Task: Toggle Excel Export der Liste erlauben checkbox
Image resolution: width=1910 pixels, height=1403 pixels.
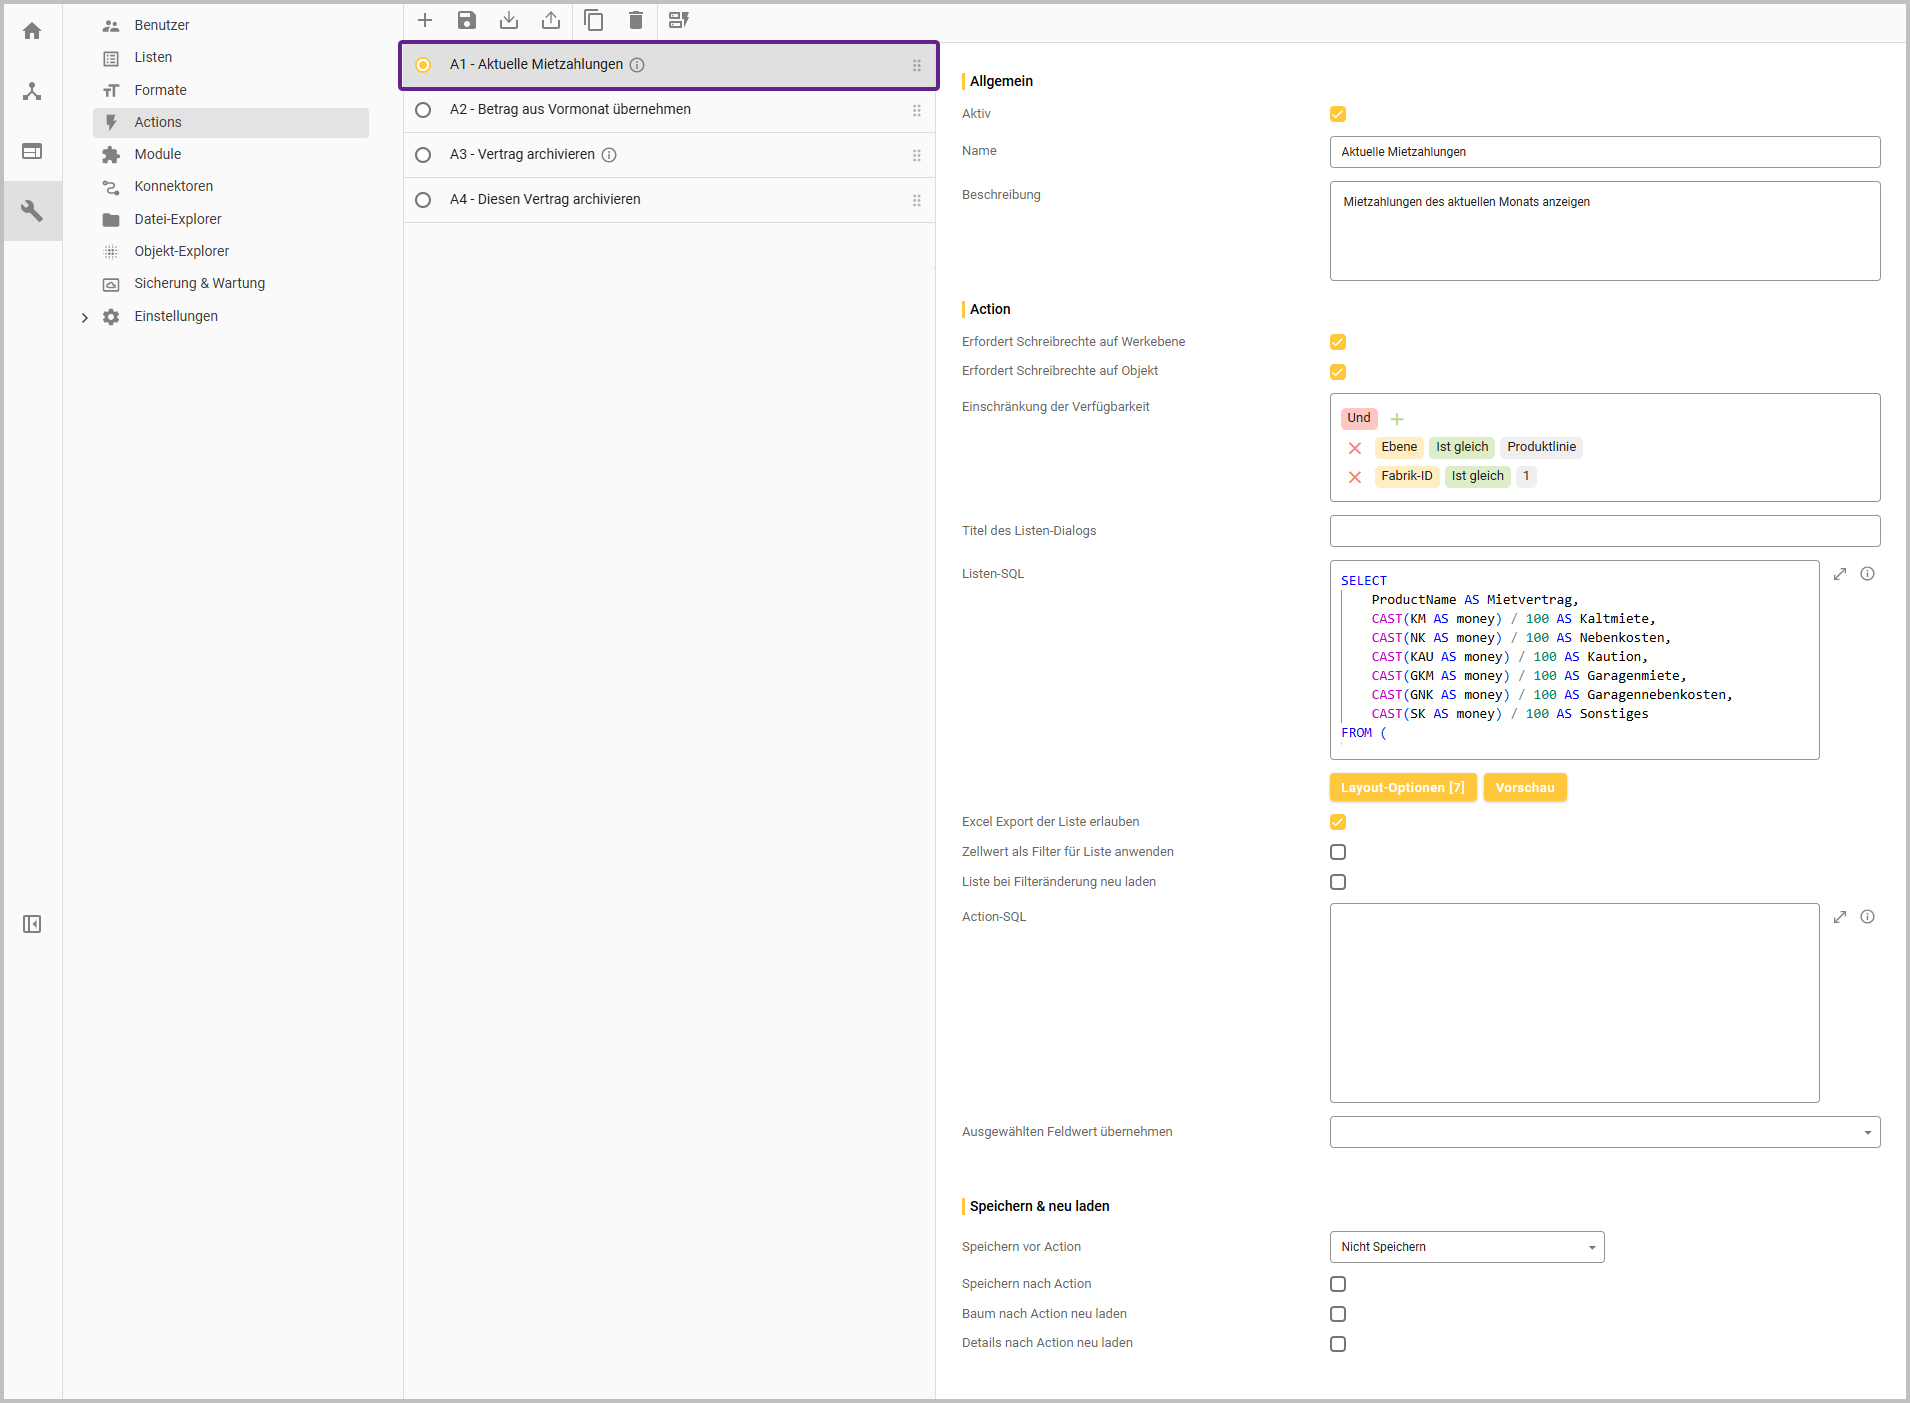Action: point(1338,822)
